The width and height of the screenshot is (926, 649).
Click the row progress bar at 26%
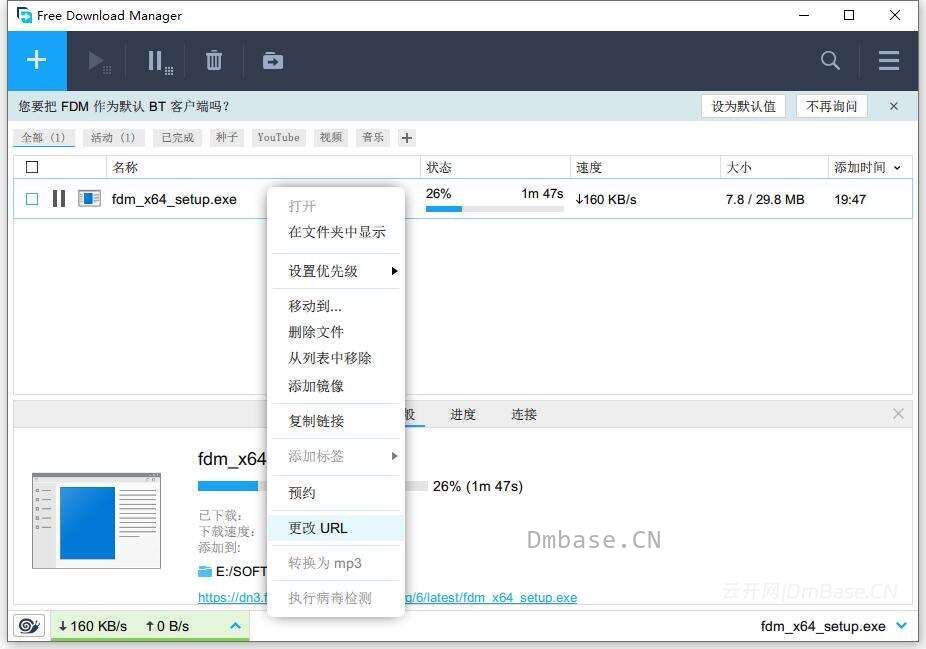494,208
